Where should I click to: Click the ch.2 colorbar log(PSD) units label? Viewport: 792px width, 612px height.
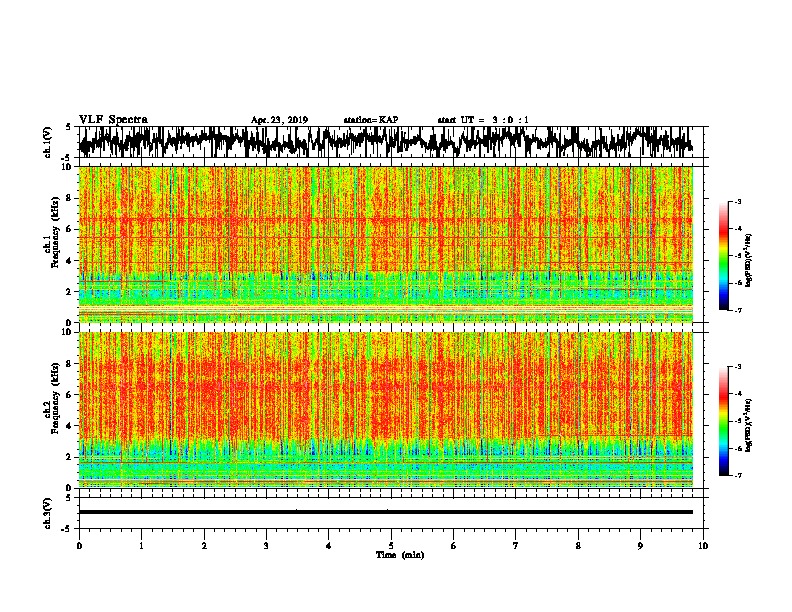tap(749, 425)
